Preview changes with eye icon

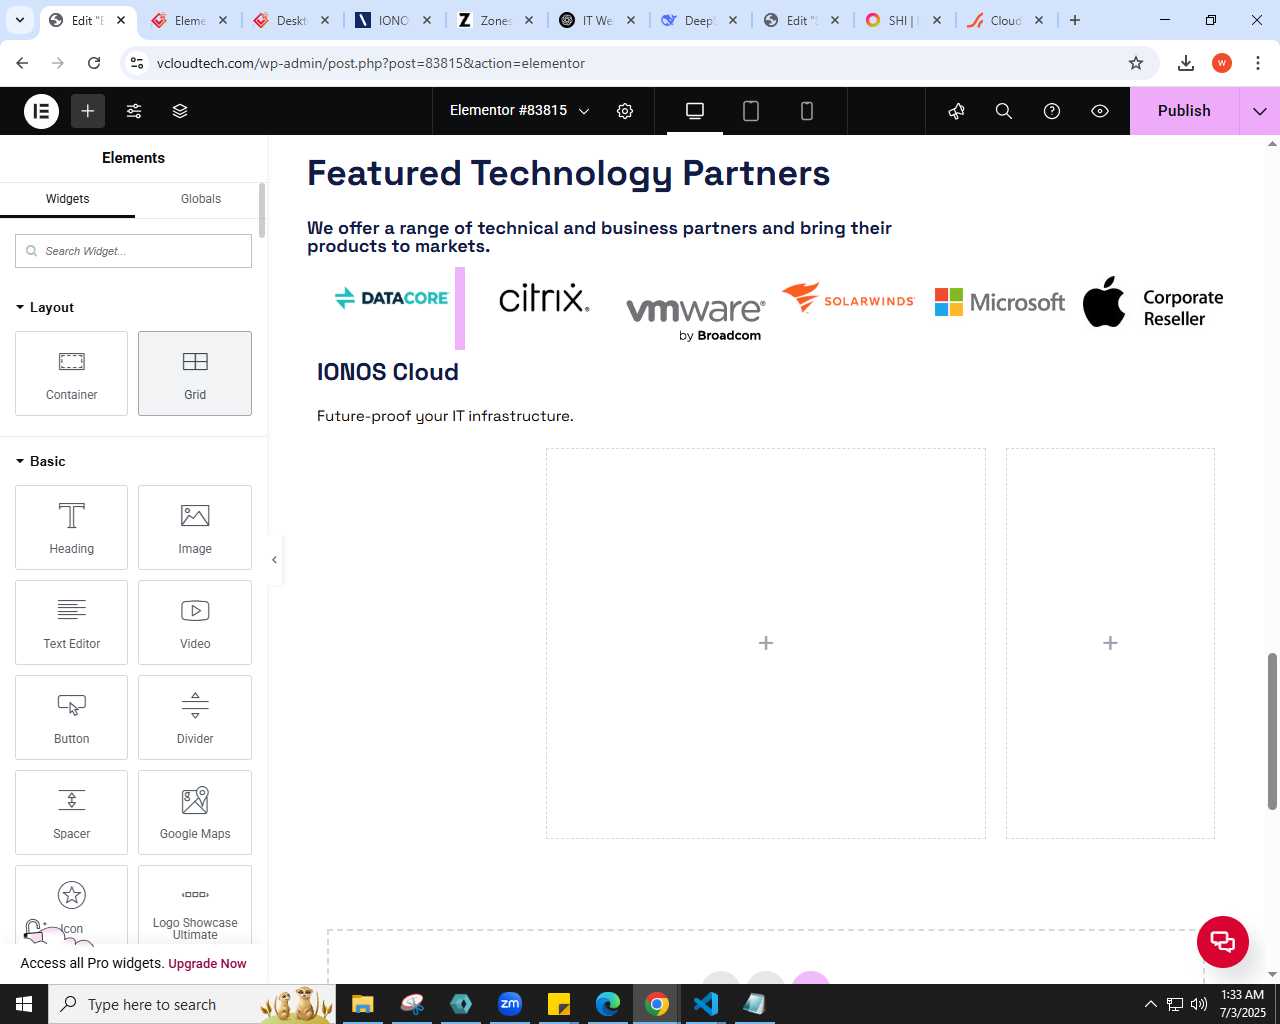[1100, 111]
